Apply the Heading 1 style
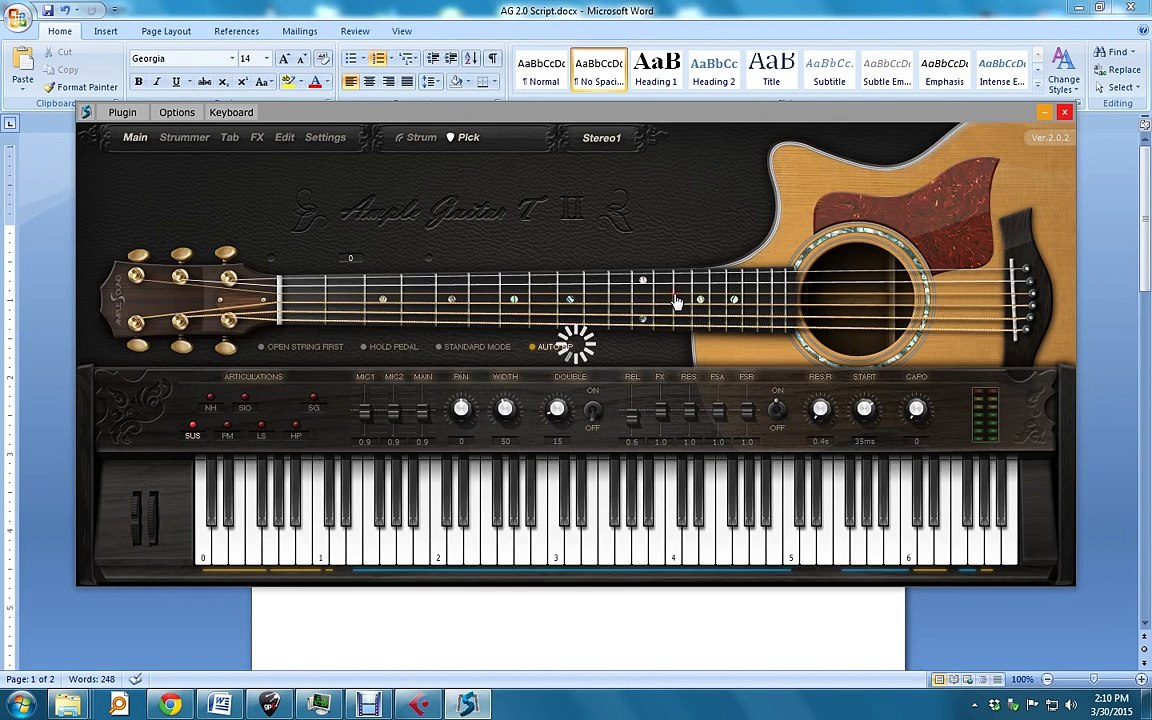This screenshot has height=720, width=1152. coord(656,70)
